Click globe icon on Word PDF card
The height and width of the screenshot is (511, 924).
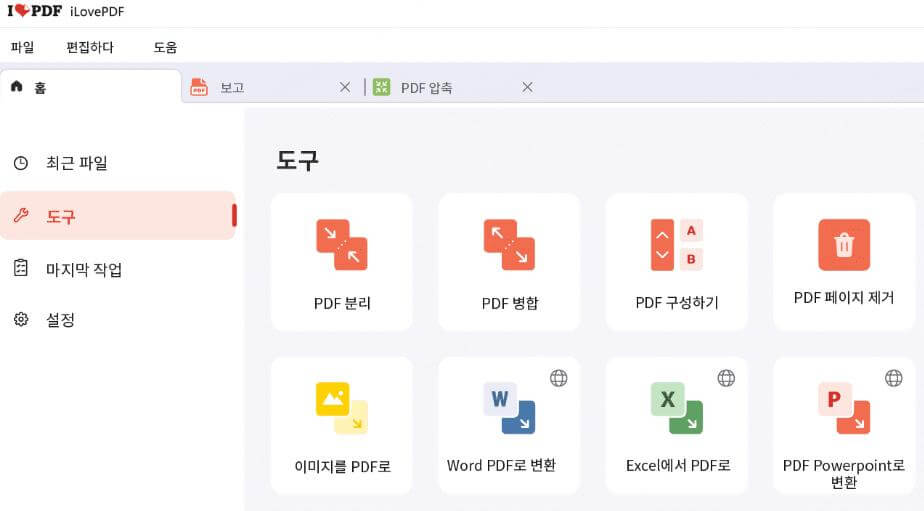[559, 378]
